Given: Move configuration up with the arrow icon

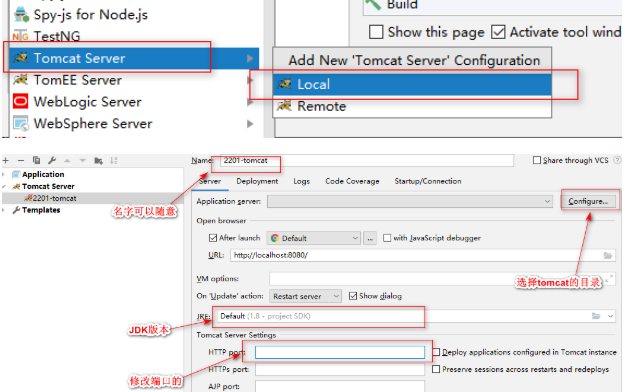Looking at the screenshot, I should point(67,160).
